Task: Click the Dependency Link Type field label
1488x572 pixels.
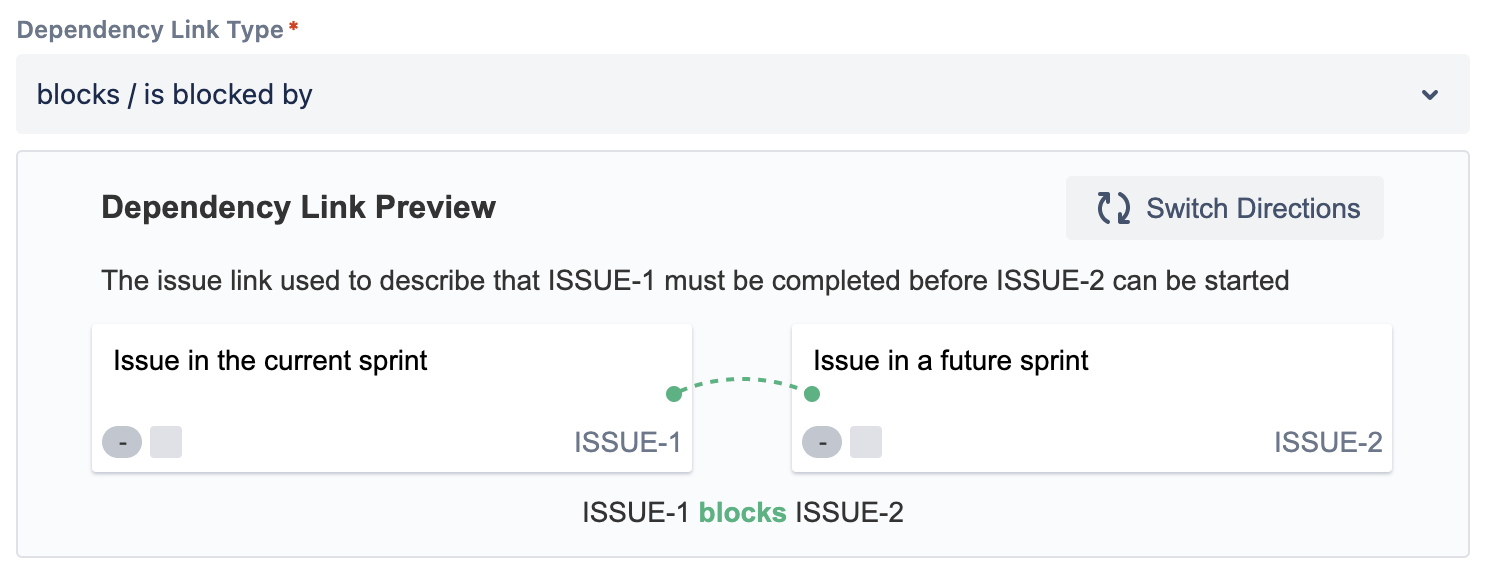Action: [150, 30]
